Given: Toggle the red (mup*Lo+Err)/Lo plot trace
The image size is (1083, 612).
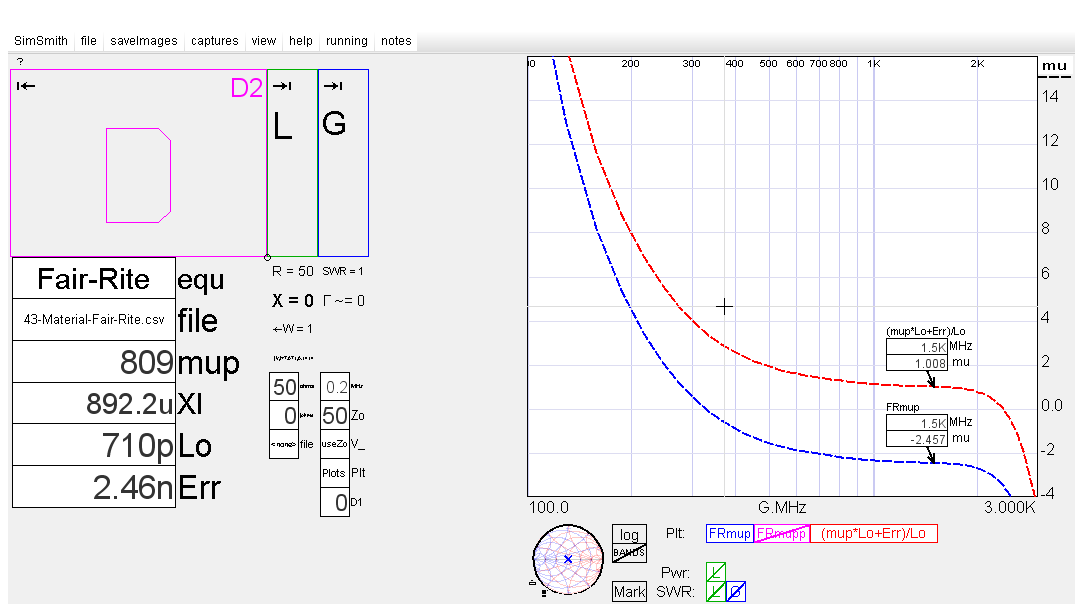Looking at the screenshot, I should [874, 533].
